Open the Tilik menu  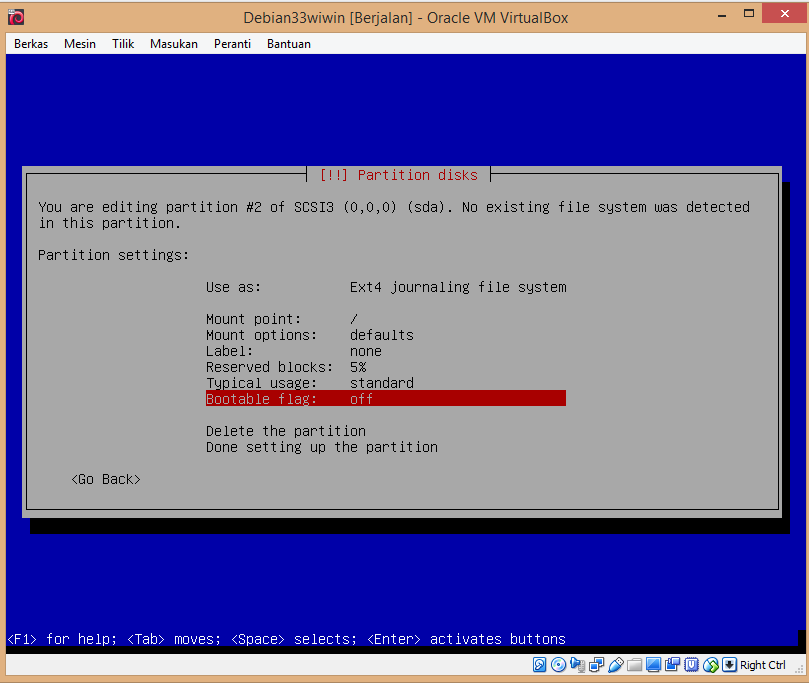coord(123,44)
